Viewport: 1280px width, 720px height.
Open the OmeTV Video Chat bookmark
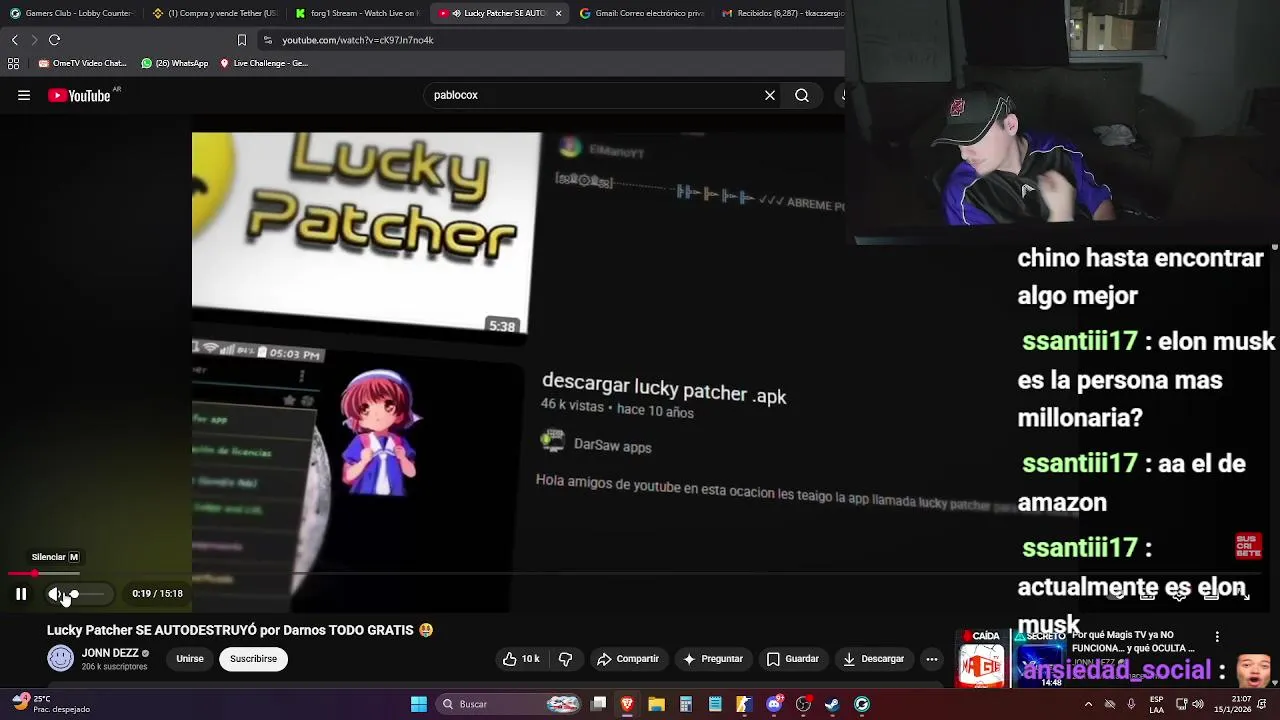(82, 63)
